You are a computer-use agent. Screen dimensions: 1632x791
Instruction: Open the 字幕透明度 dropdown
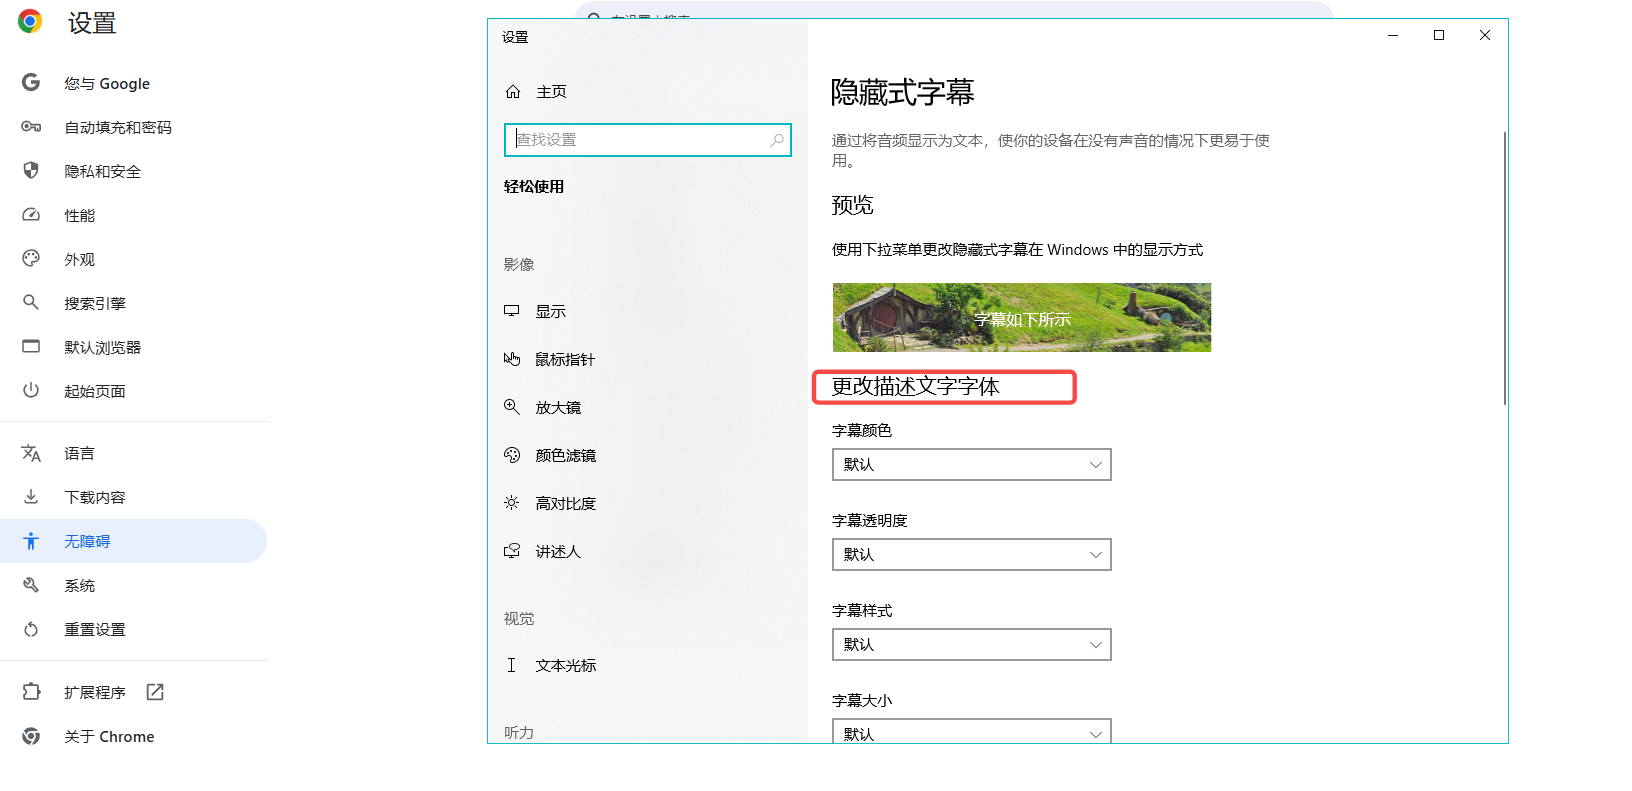tap(972, 554)
